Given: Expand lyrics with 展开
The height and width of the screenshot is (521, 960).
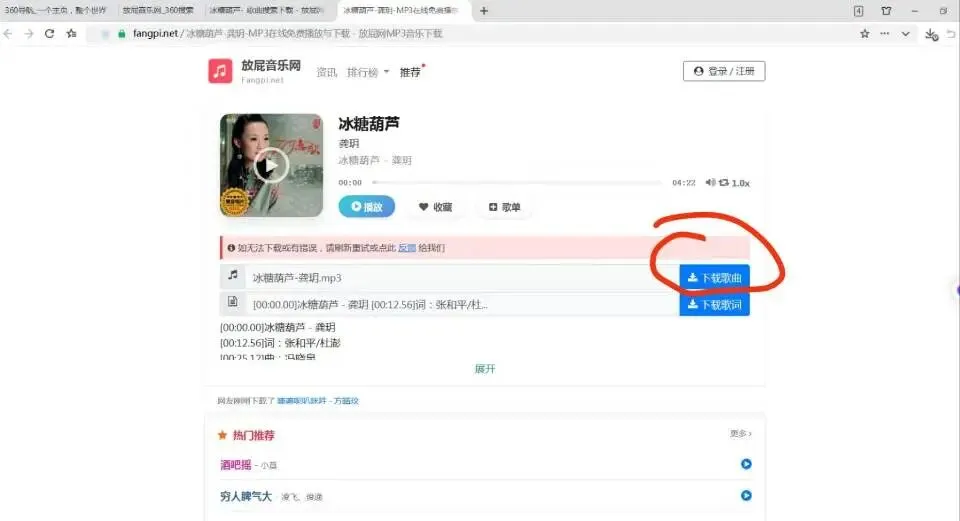Looking at the screenshot, I should pyautogui.click(x=485, y=369).
